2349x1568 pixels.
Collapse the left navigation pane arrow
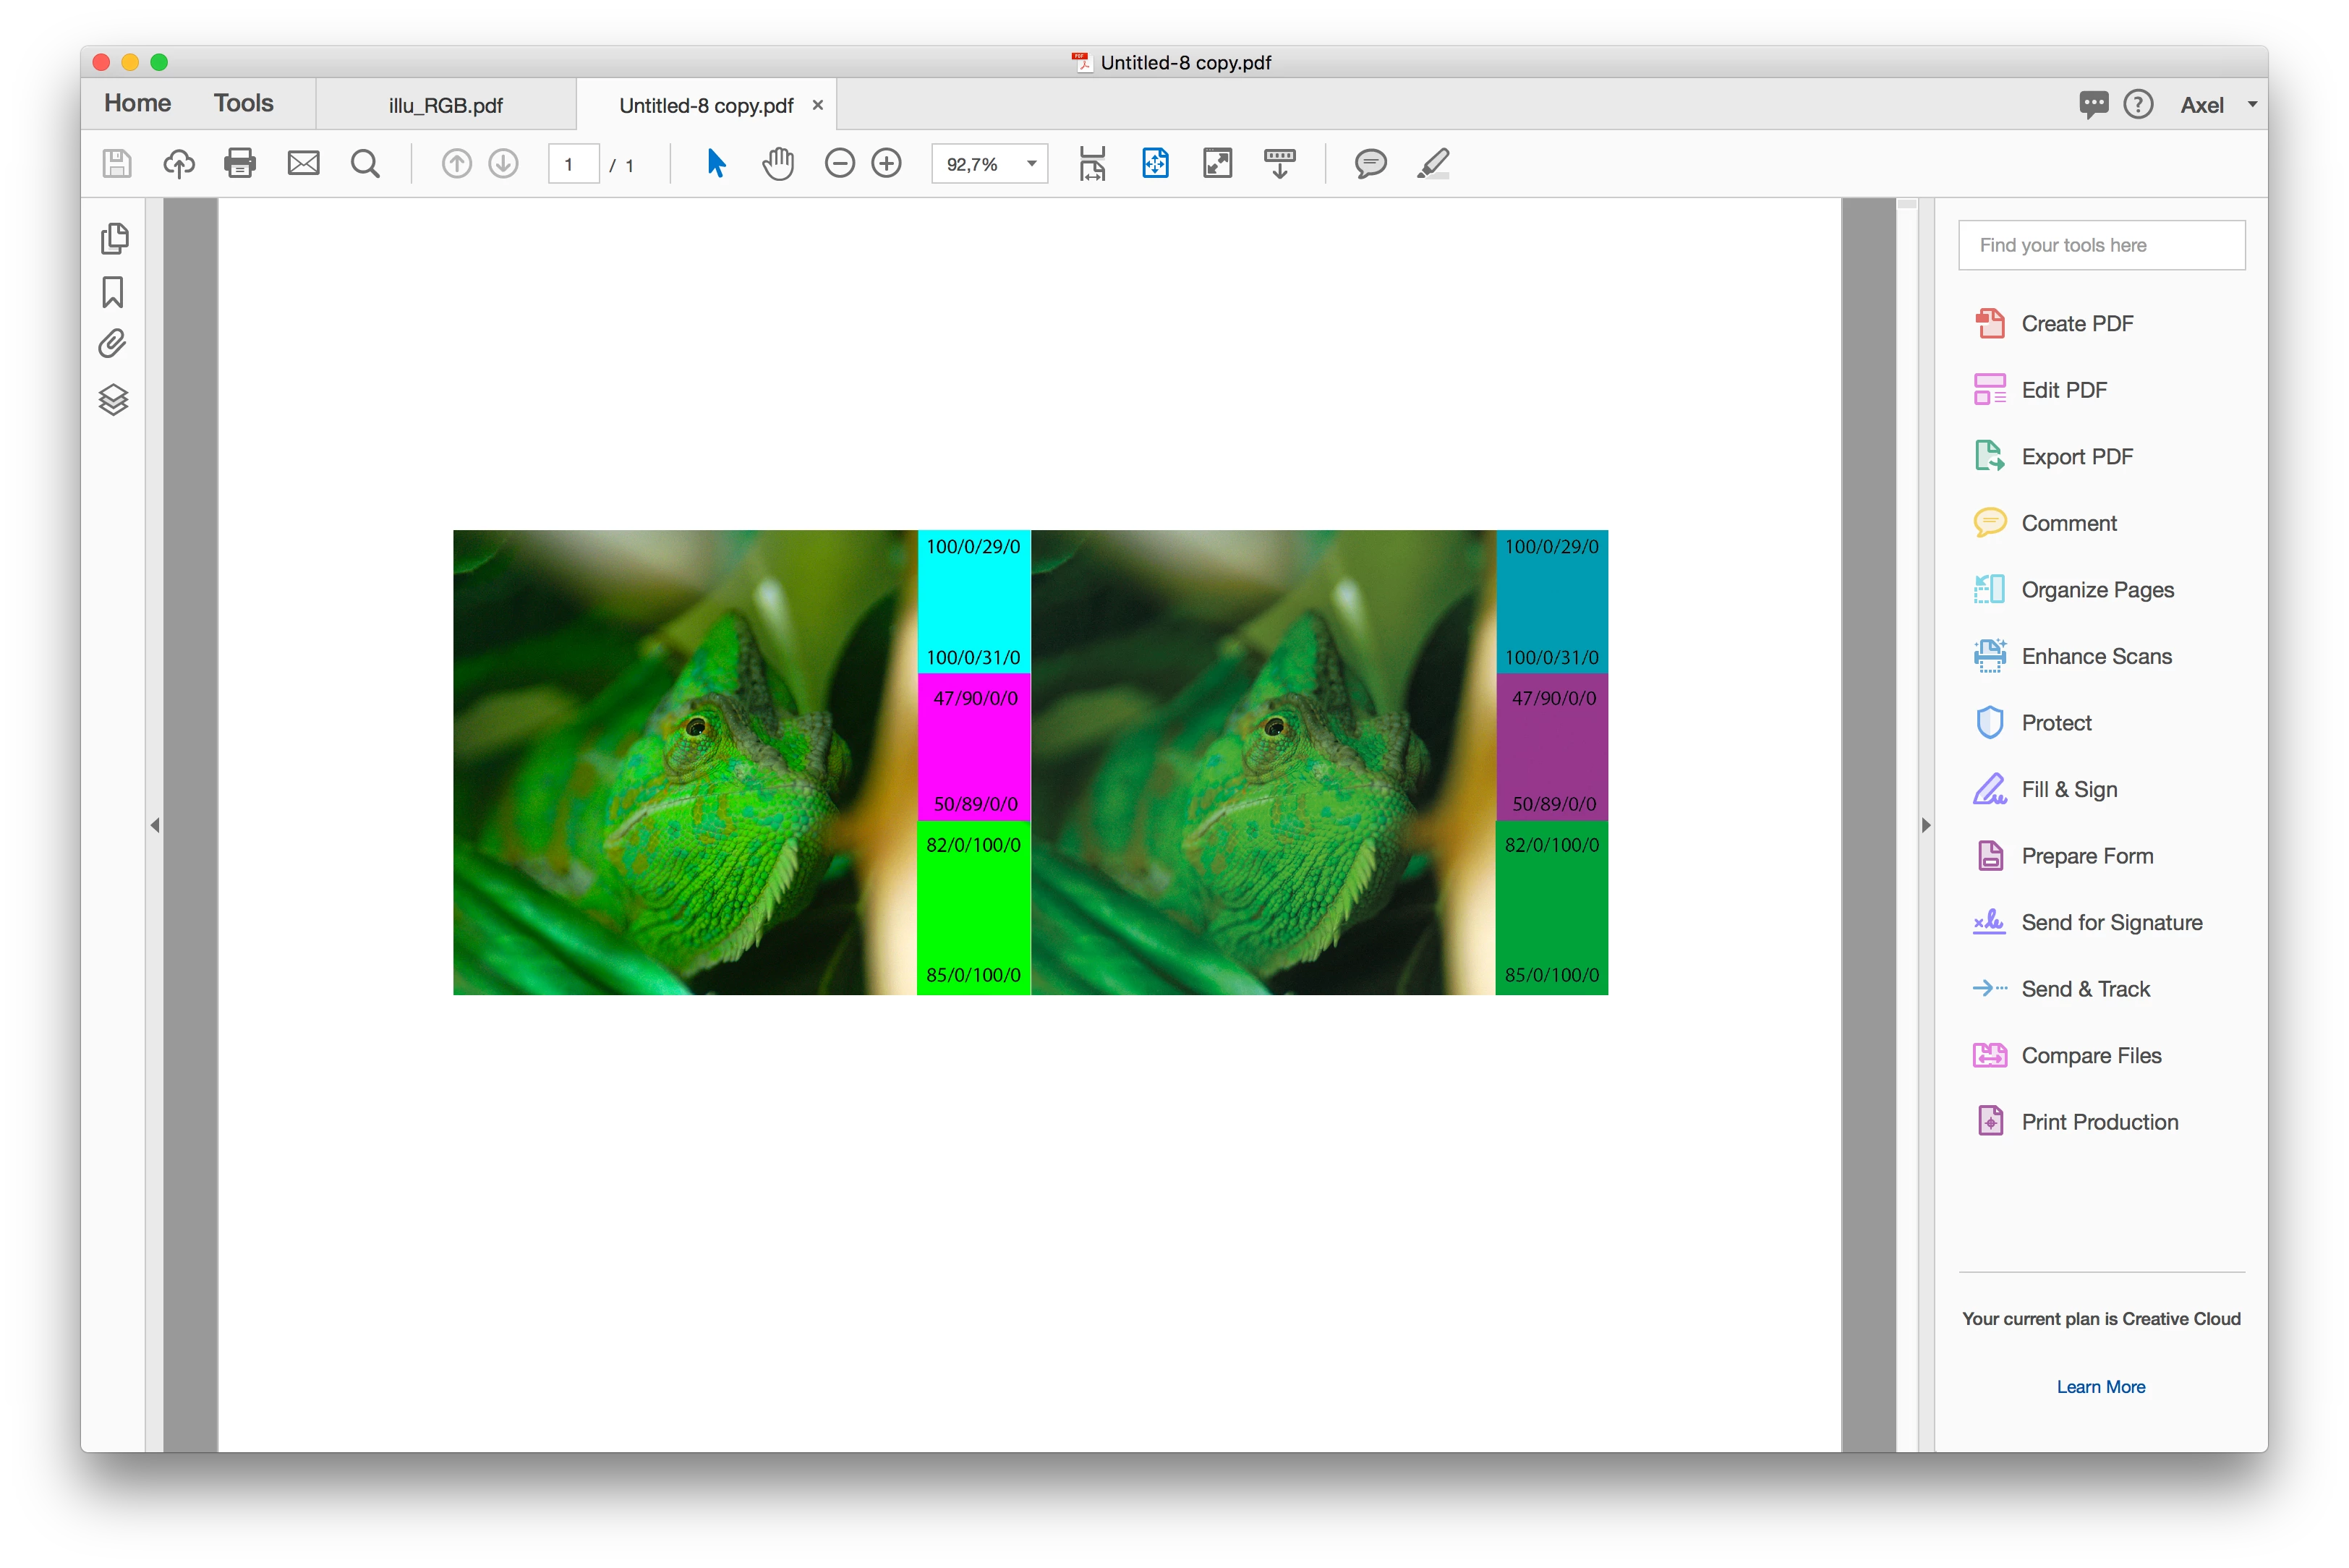point(155,825)
